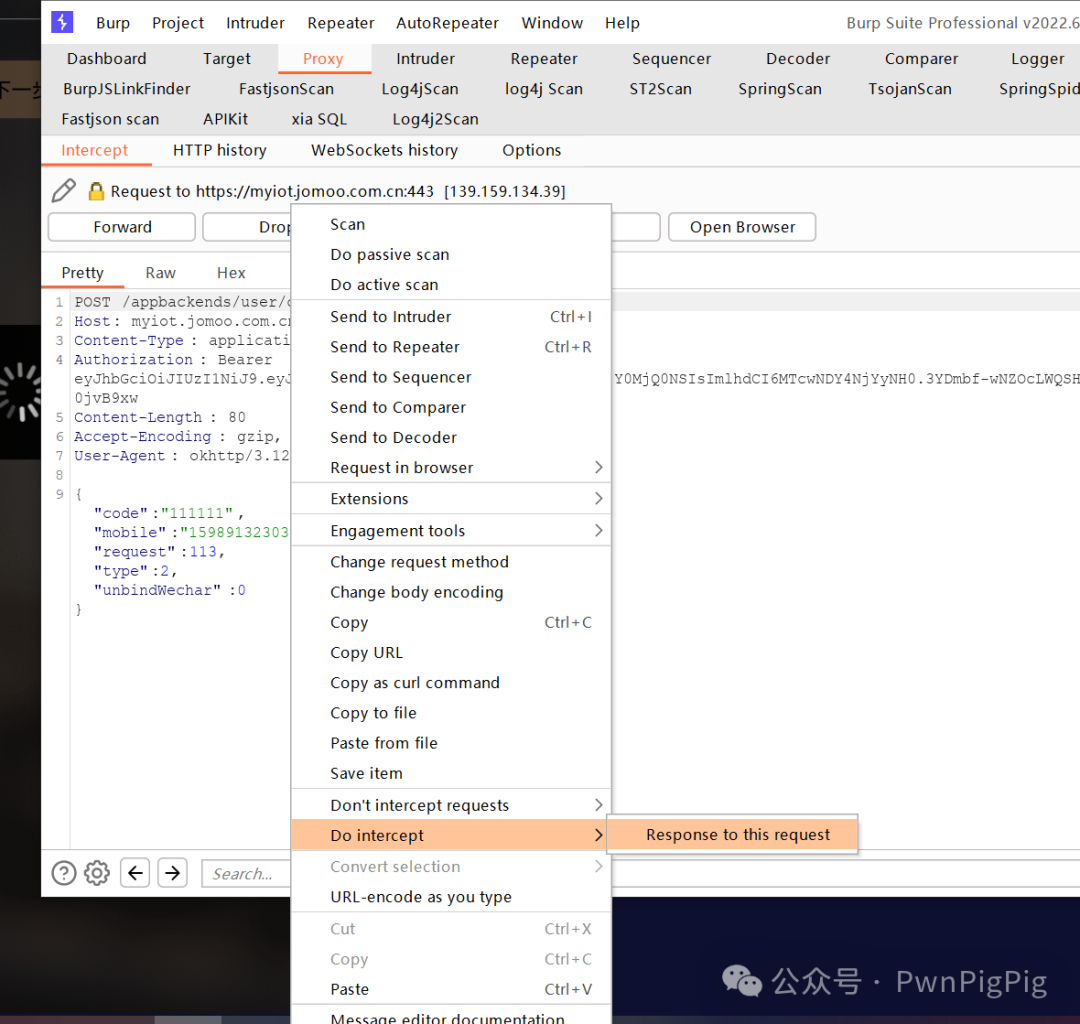Screen dimensions: 1080x1024
Task: Expand Request in browser submenu arrow
Action: tap(598, 468)
